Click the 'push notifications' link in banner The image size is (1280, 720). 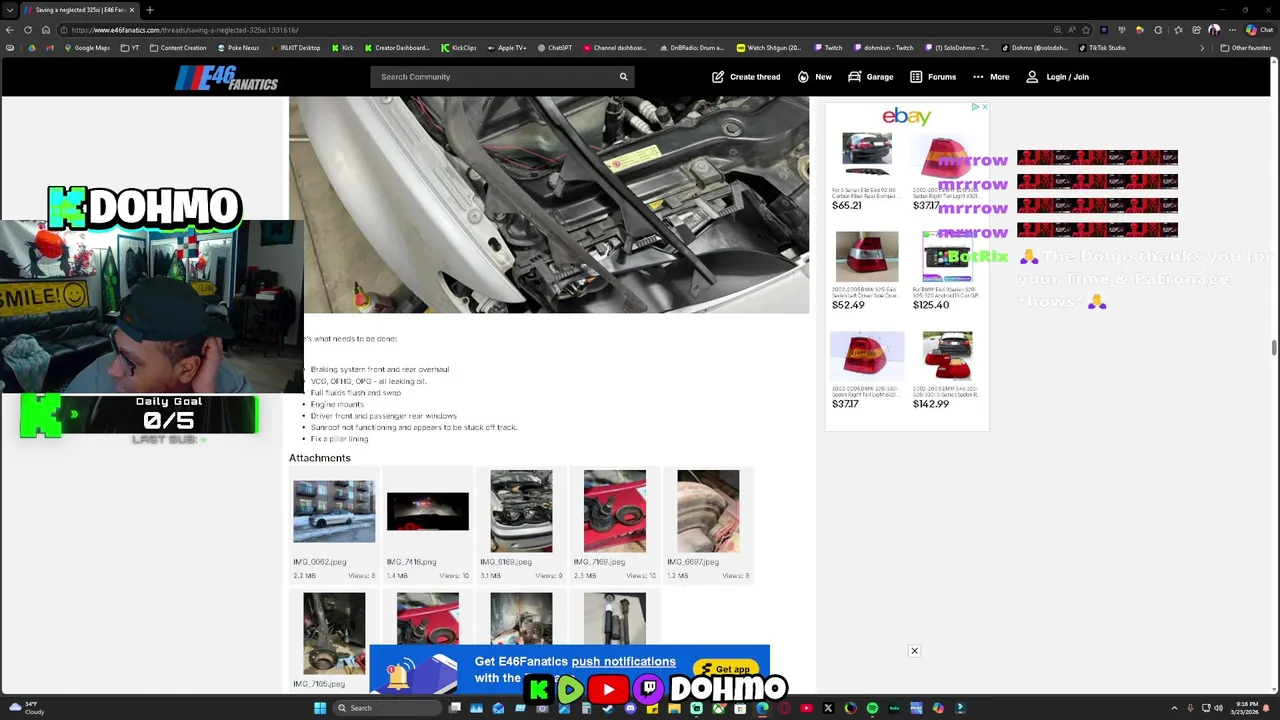pos(624,662)
